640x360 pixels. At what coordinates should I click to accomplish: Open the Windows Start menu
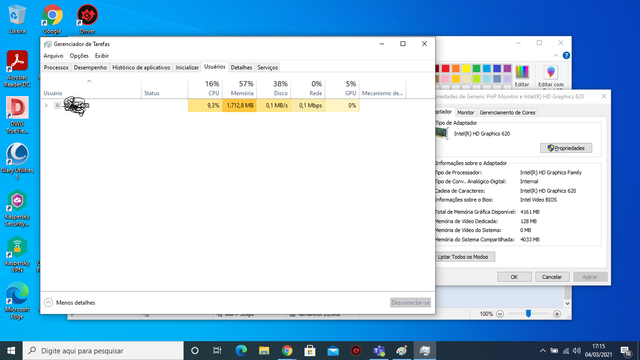(x=11, y=351)
